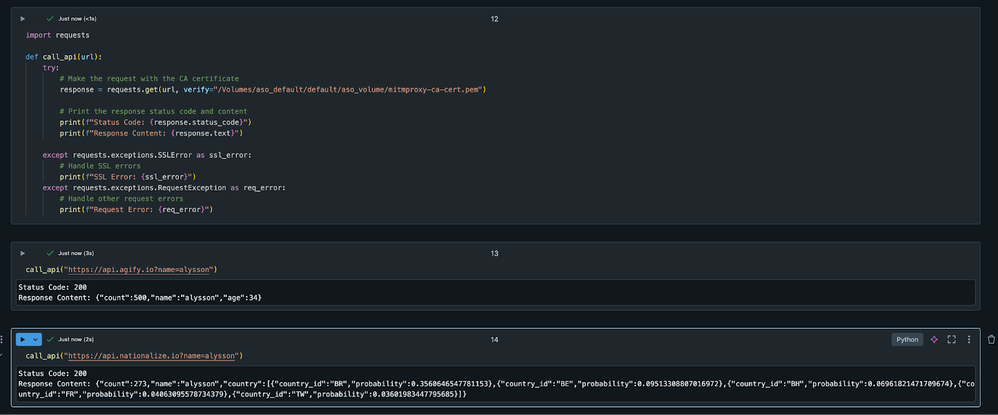
Task: Run cell 13 with its play icon
Action: [23, 253]
